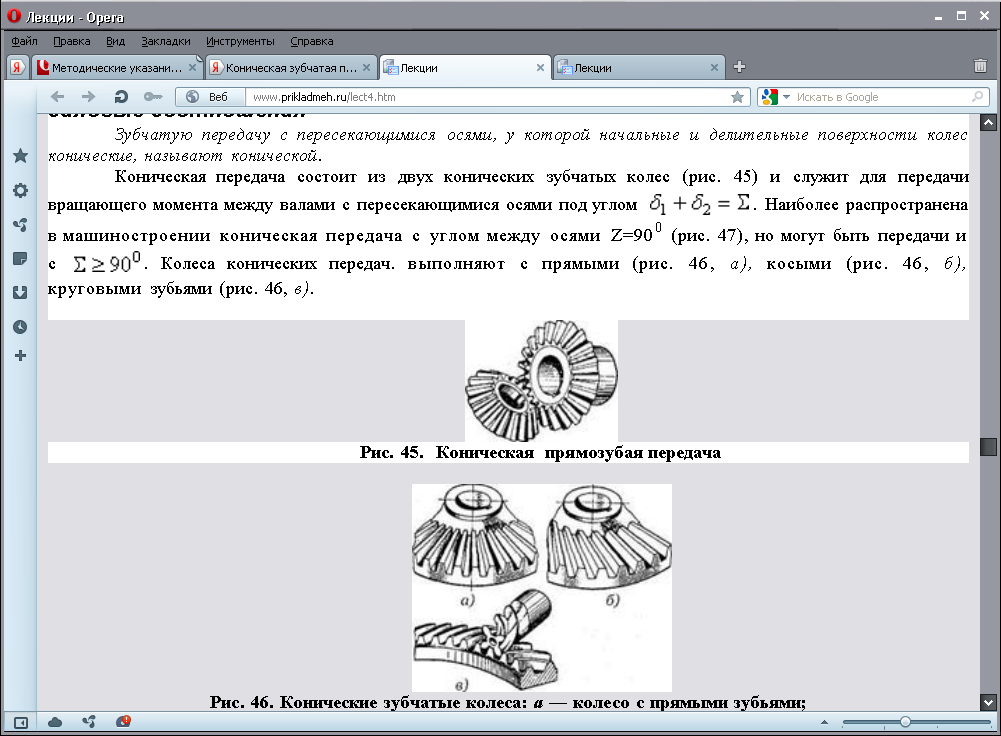Open the Notes panel in sidebar

click(x=20, y=259)
